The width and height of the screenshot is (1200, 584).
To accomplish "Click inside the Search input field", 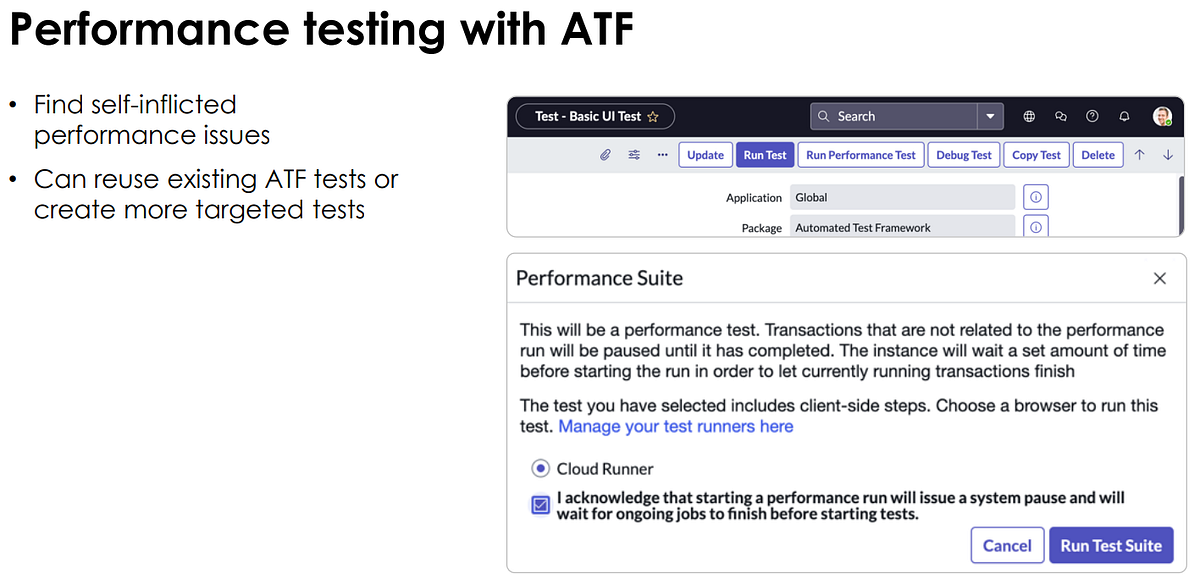I will [x=900, y=116].
